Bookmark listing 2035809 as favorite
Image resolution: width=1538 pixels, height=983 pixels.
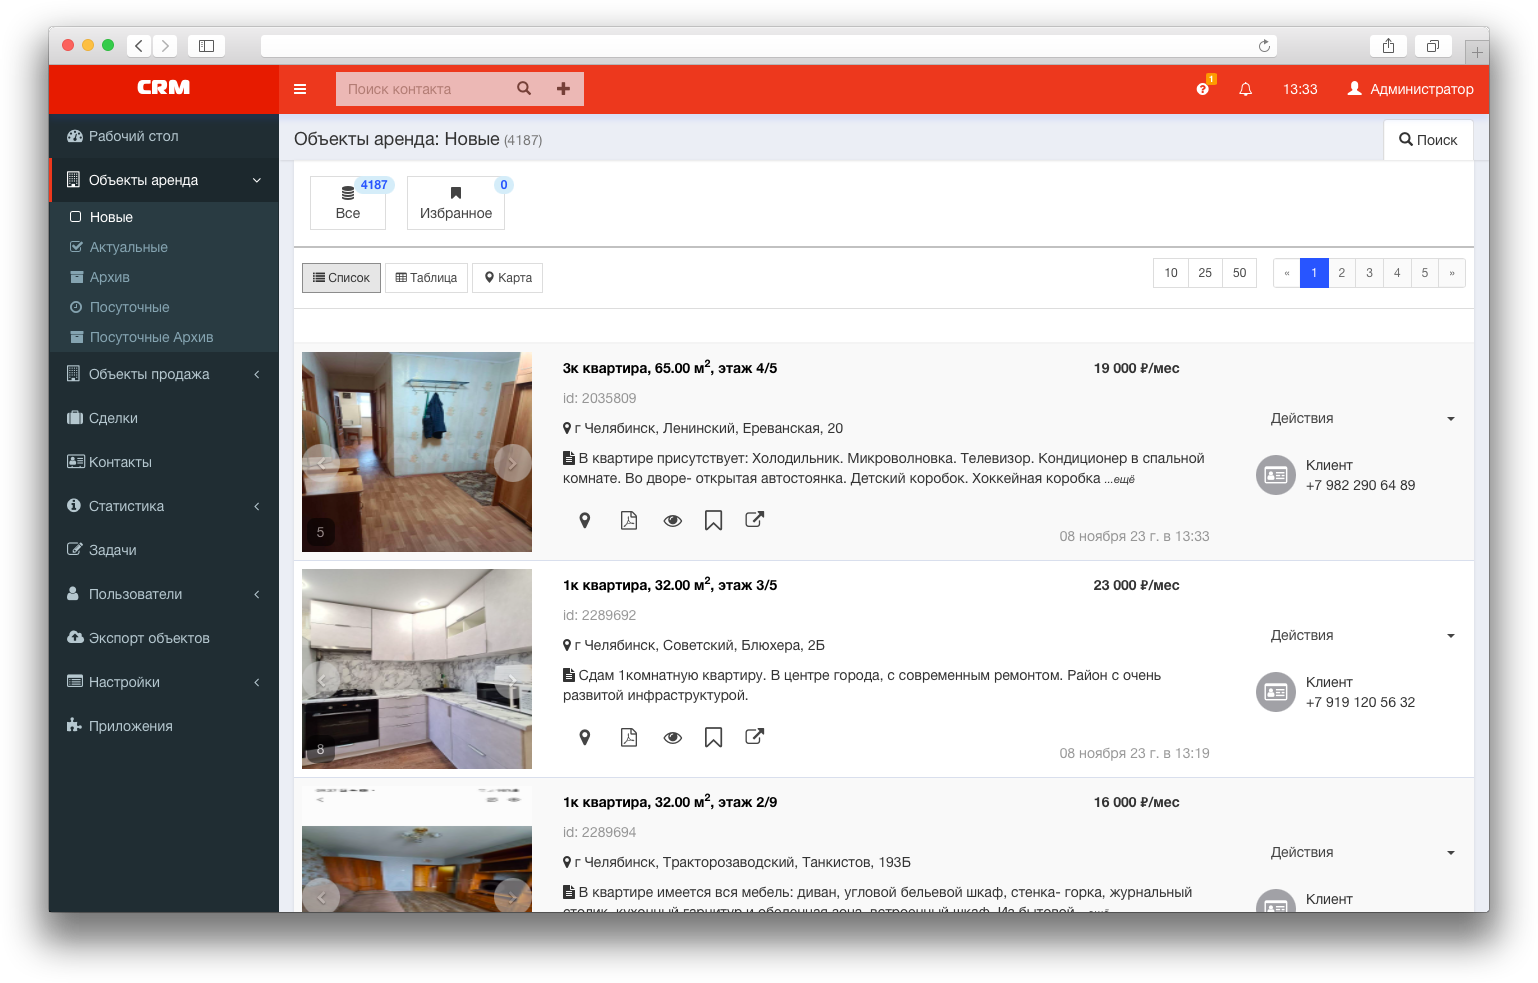(713, 520)
